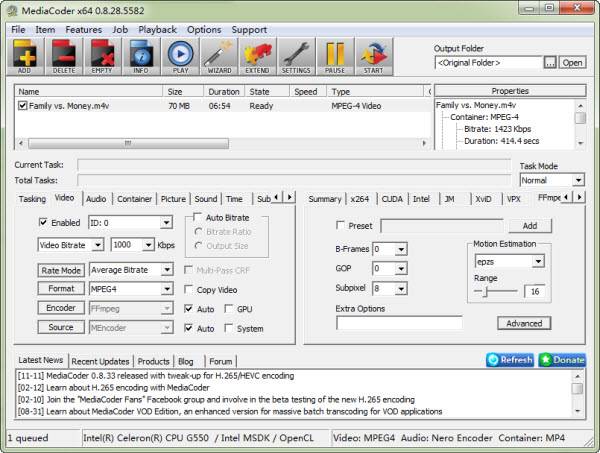Open file INFO from toolbar

[141, 56]
